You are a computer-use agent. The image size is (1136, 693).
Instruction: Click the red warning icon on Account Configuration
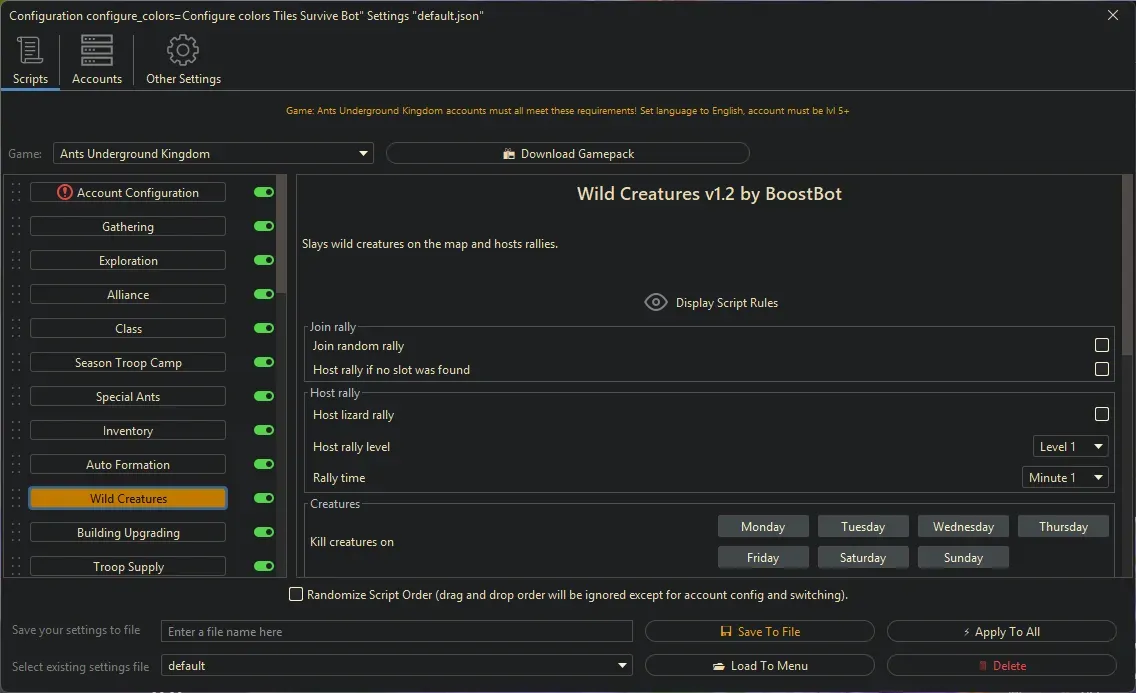(x=65, y=193)
